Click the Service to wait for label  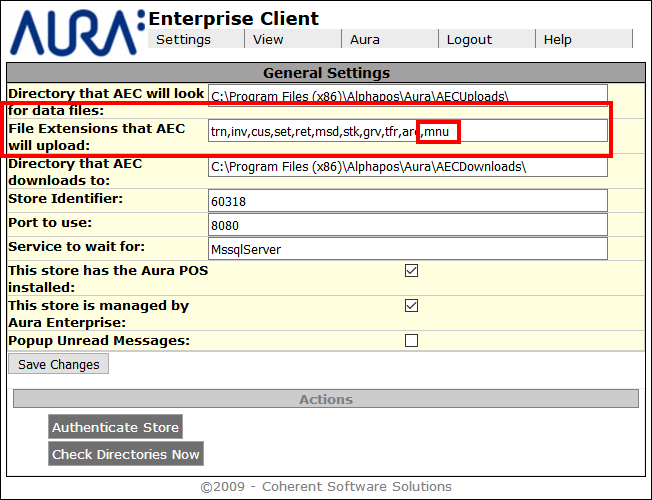(77, 247)
